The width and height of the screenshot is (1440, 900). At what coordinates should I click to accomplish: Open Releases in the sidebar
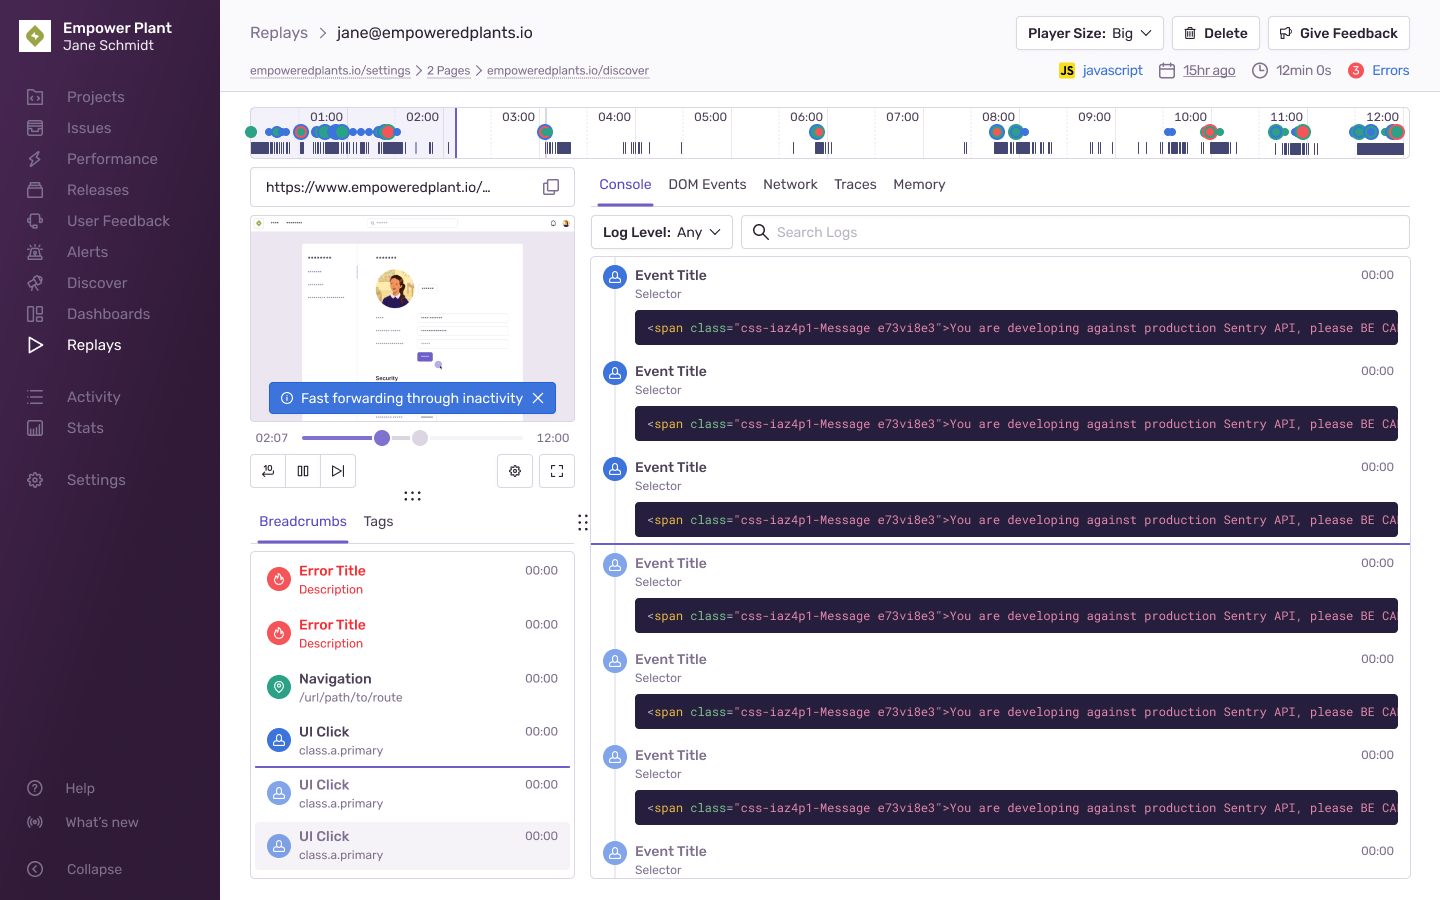(x=97, y=190)
